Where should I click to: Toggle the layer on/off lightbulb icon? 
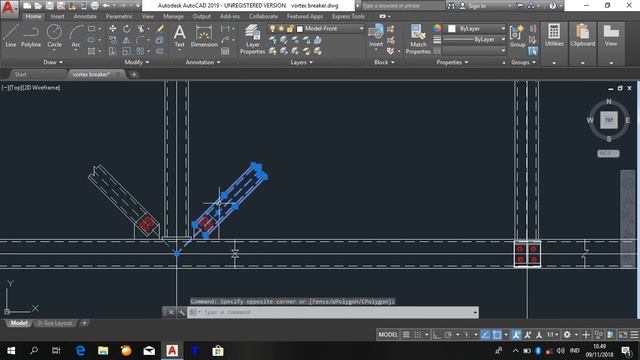tap(272, 29)
